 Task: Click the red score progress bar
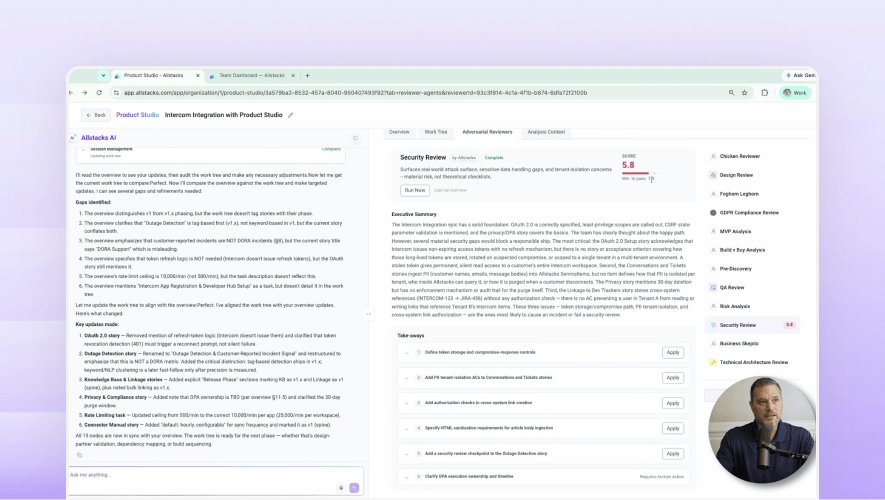click(x=638, y=173)
